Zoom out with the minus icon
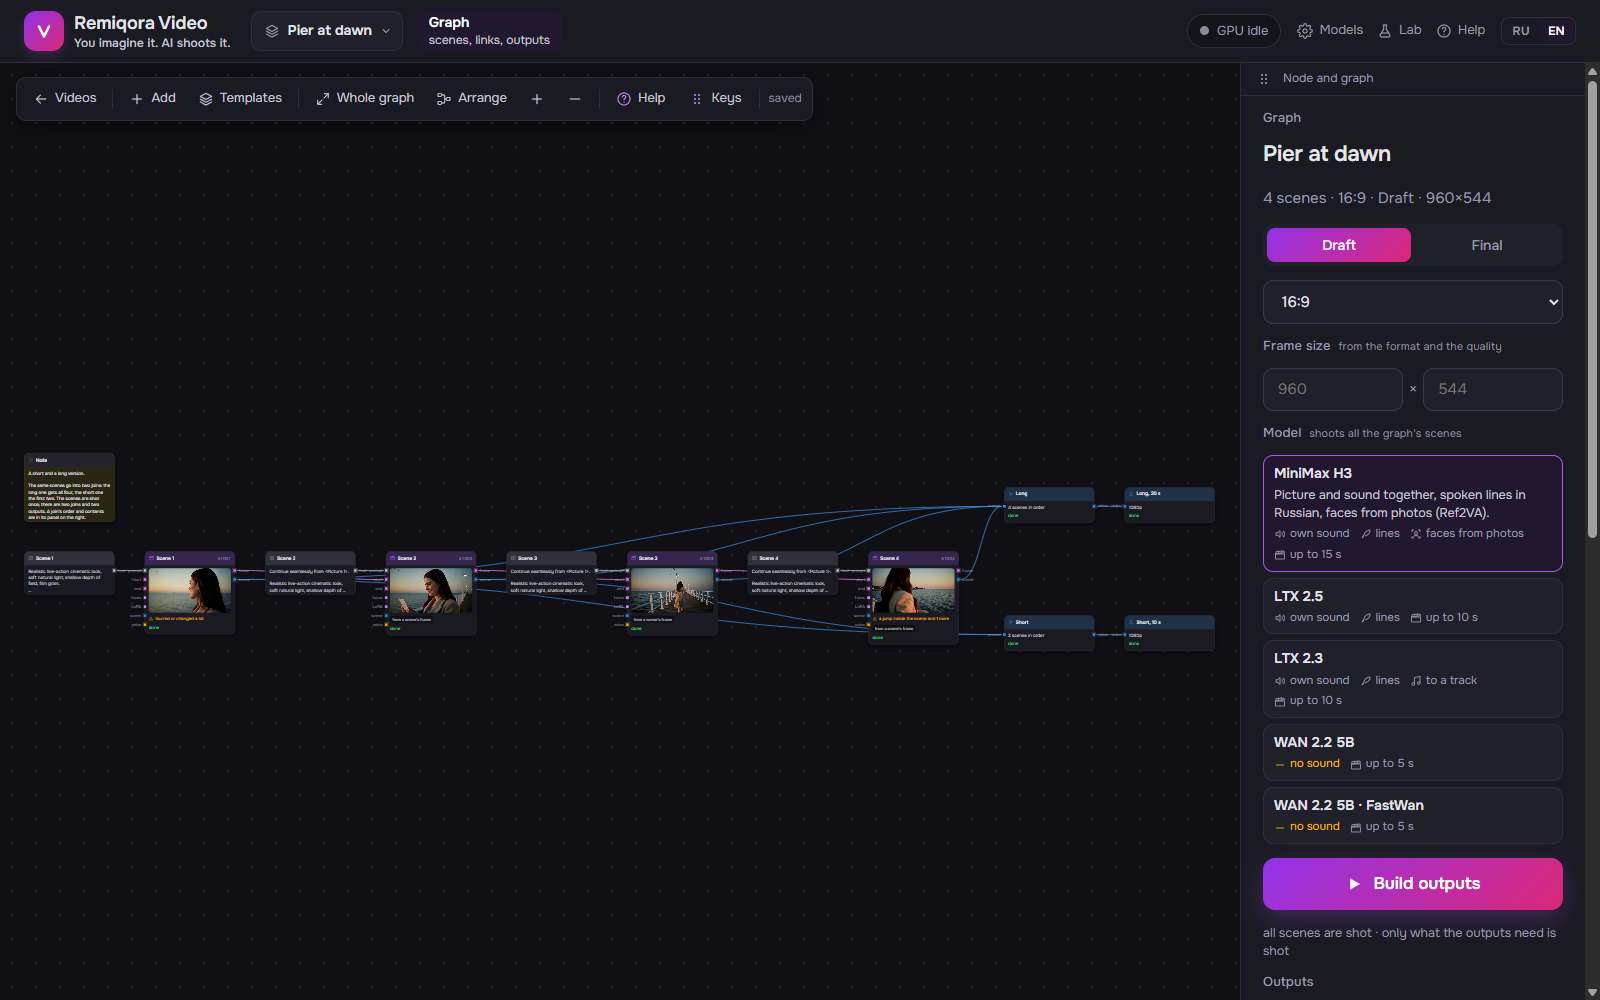Screen dimensions: 1600x1000 point(575,99)
